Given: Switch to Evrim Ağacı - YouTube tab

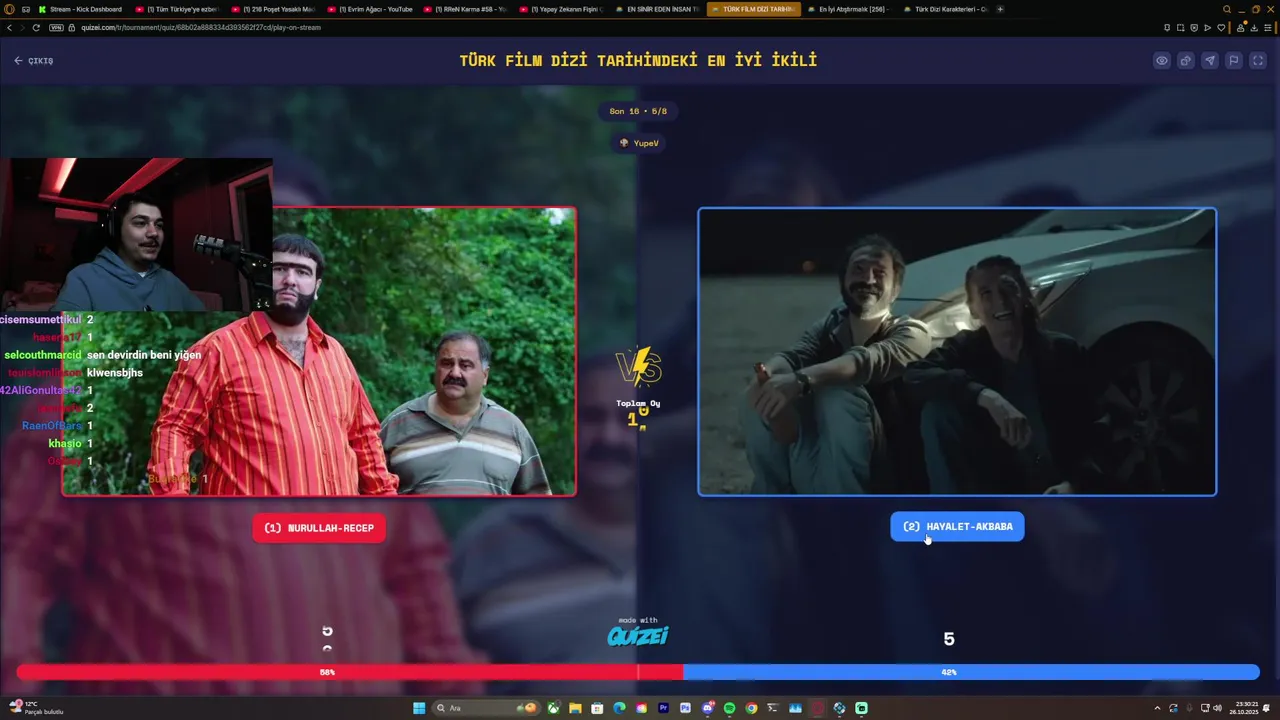Looking at the screenshot, I should tap(369, 9).
